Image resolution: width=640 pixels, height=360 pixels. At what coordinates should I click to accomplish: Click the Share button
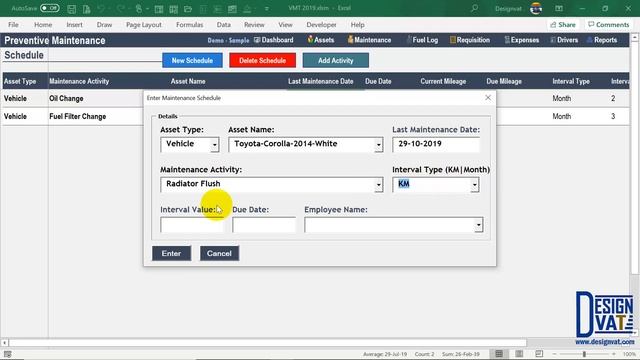[x=563, y=25]
